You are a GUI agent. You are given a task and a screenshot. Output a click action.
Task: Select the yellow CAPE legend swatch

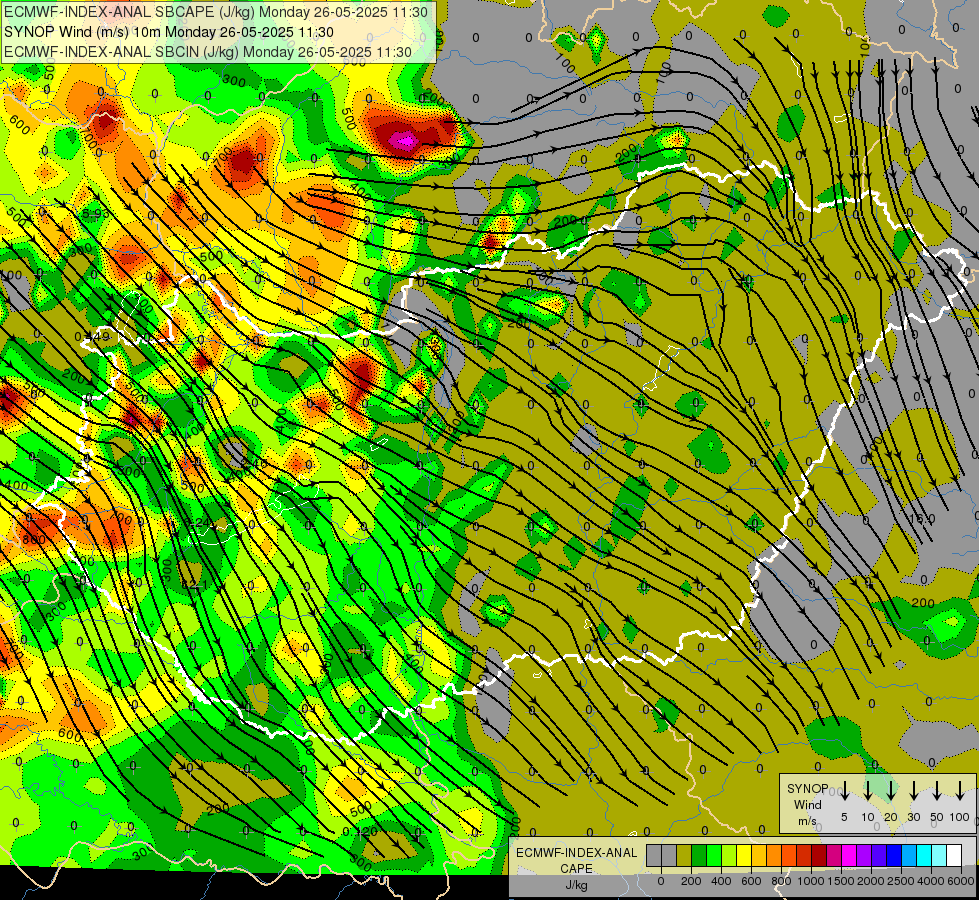[744, 856]
